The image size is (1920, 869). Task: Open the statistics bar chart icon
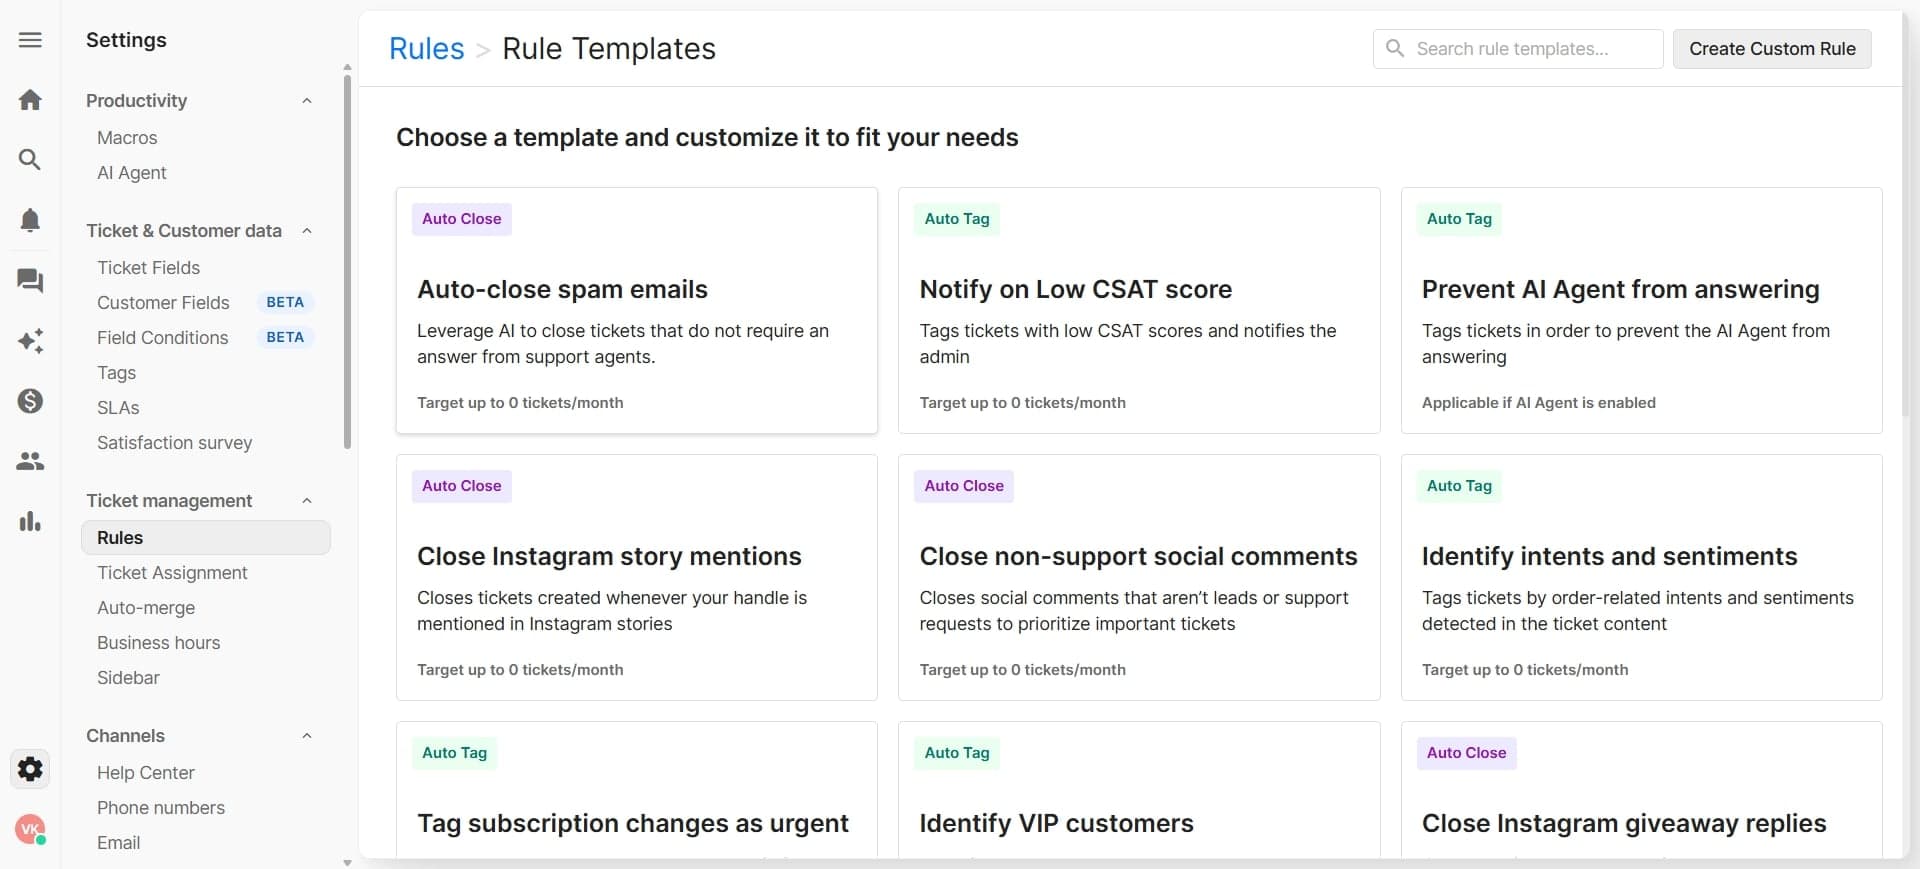[30, 521]
